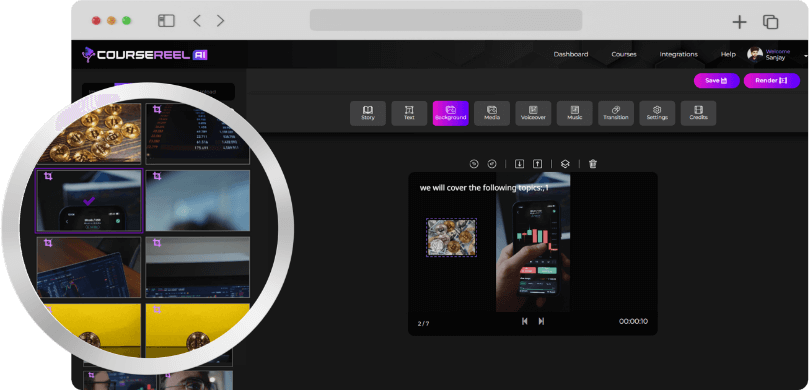
Task: Open the editor Settings tool
Action: [x=657, y=113]
